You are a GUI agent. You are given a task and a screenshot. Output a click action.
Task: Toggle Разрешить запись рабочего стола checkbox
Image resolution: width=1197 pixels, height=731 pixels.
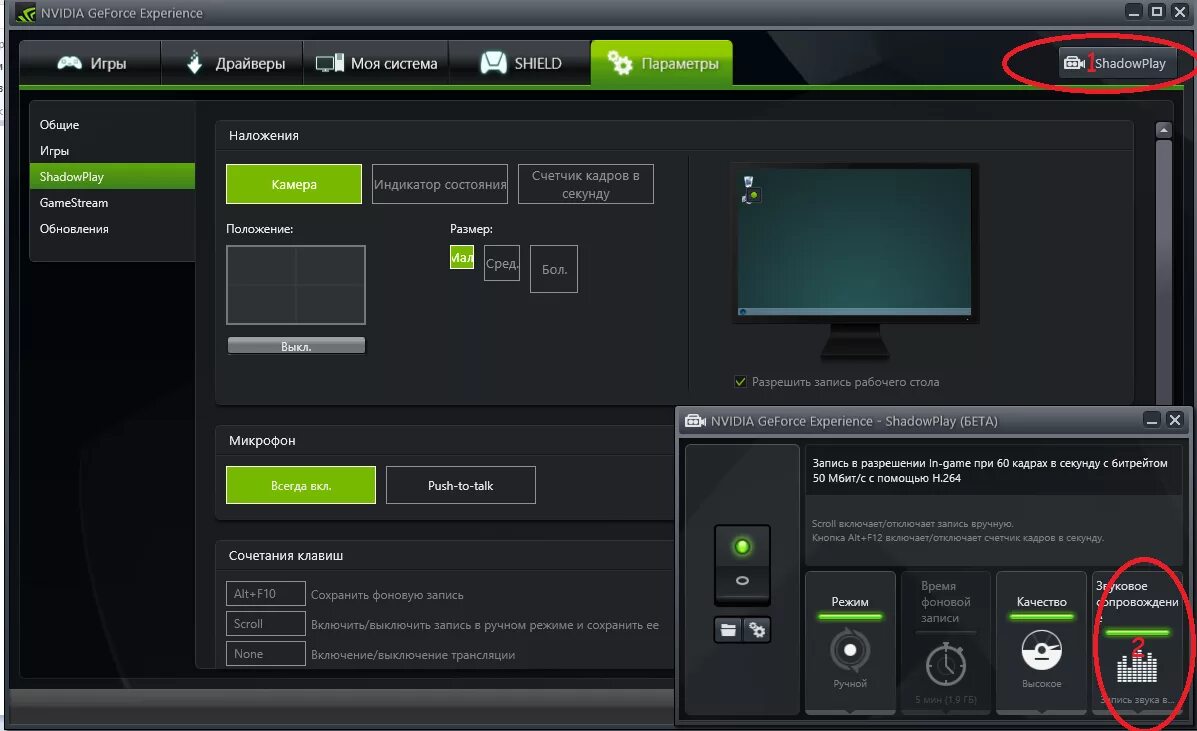pos(740,382)
